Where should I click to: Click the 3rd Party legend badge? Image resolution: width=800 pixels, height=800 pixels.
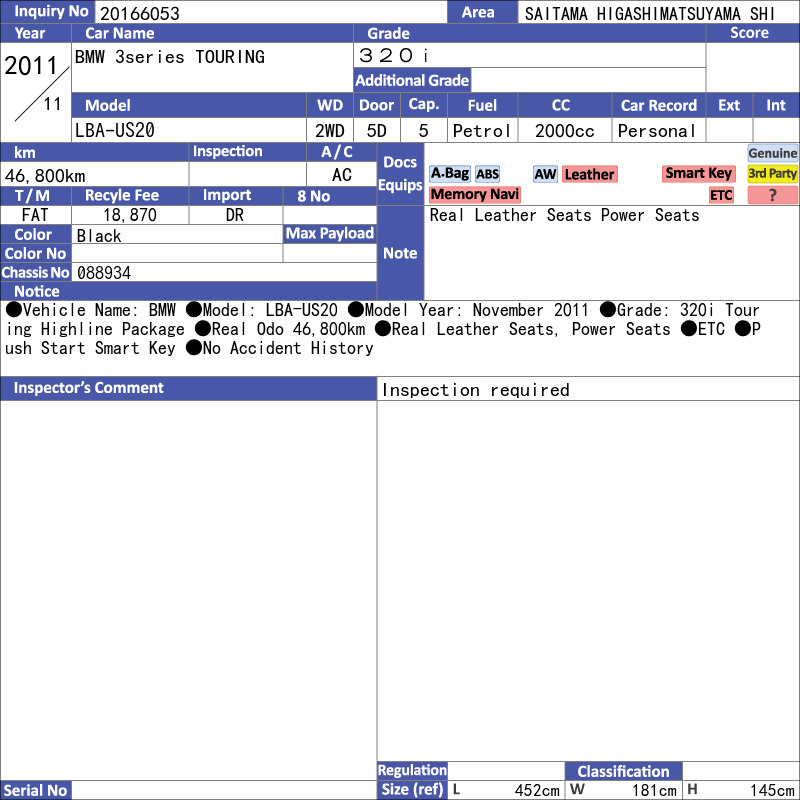click(772, 173)
